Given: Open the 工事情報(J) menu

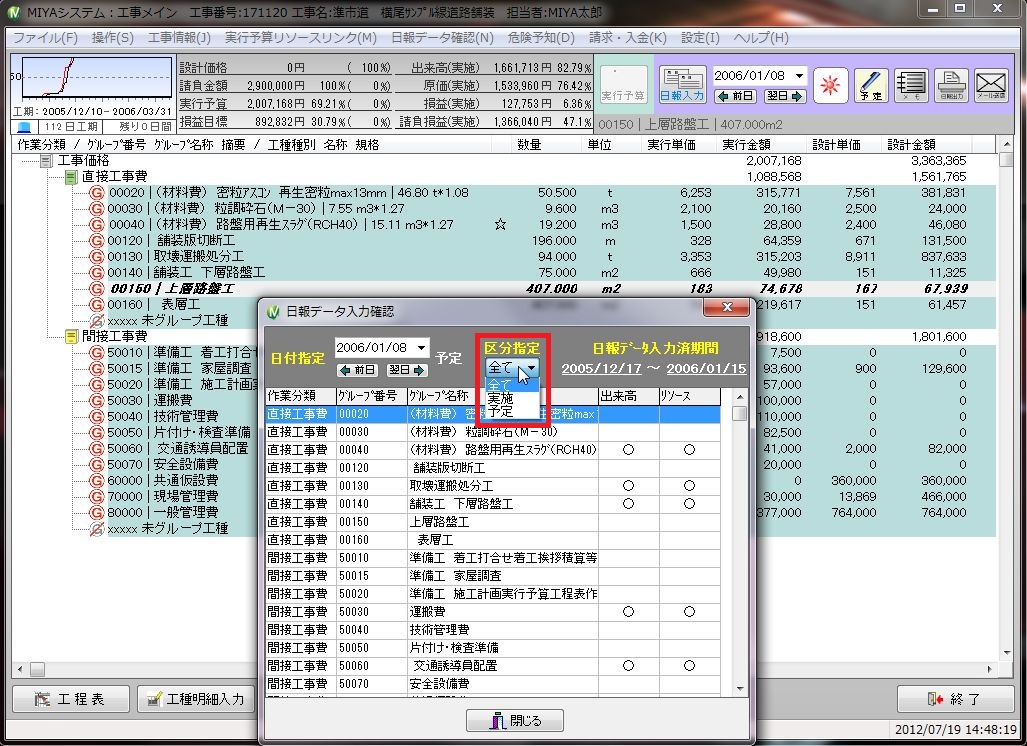Looking at the screenshot, I should [x=179, y=38].
